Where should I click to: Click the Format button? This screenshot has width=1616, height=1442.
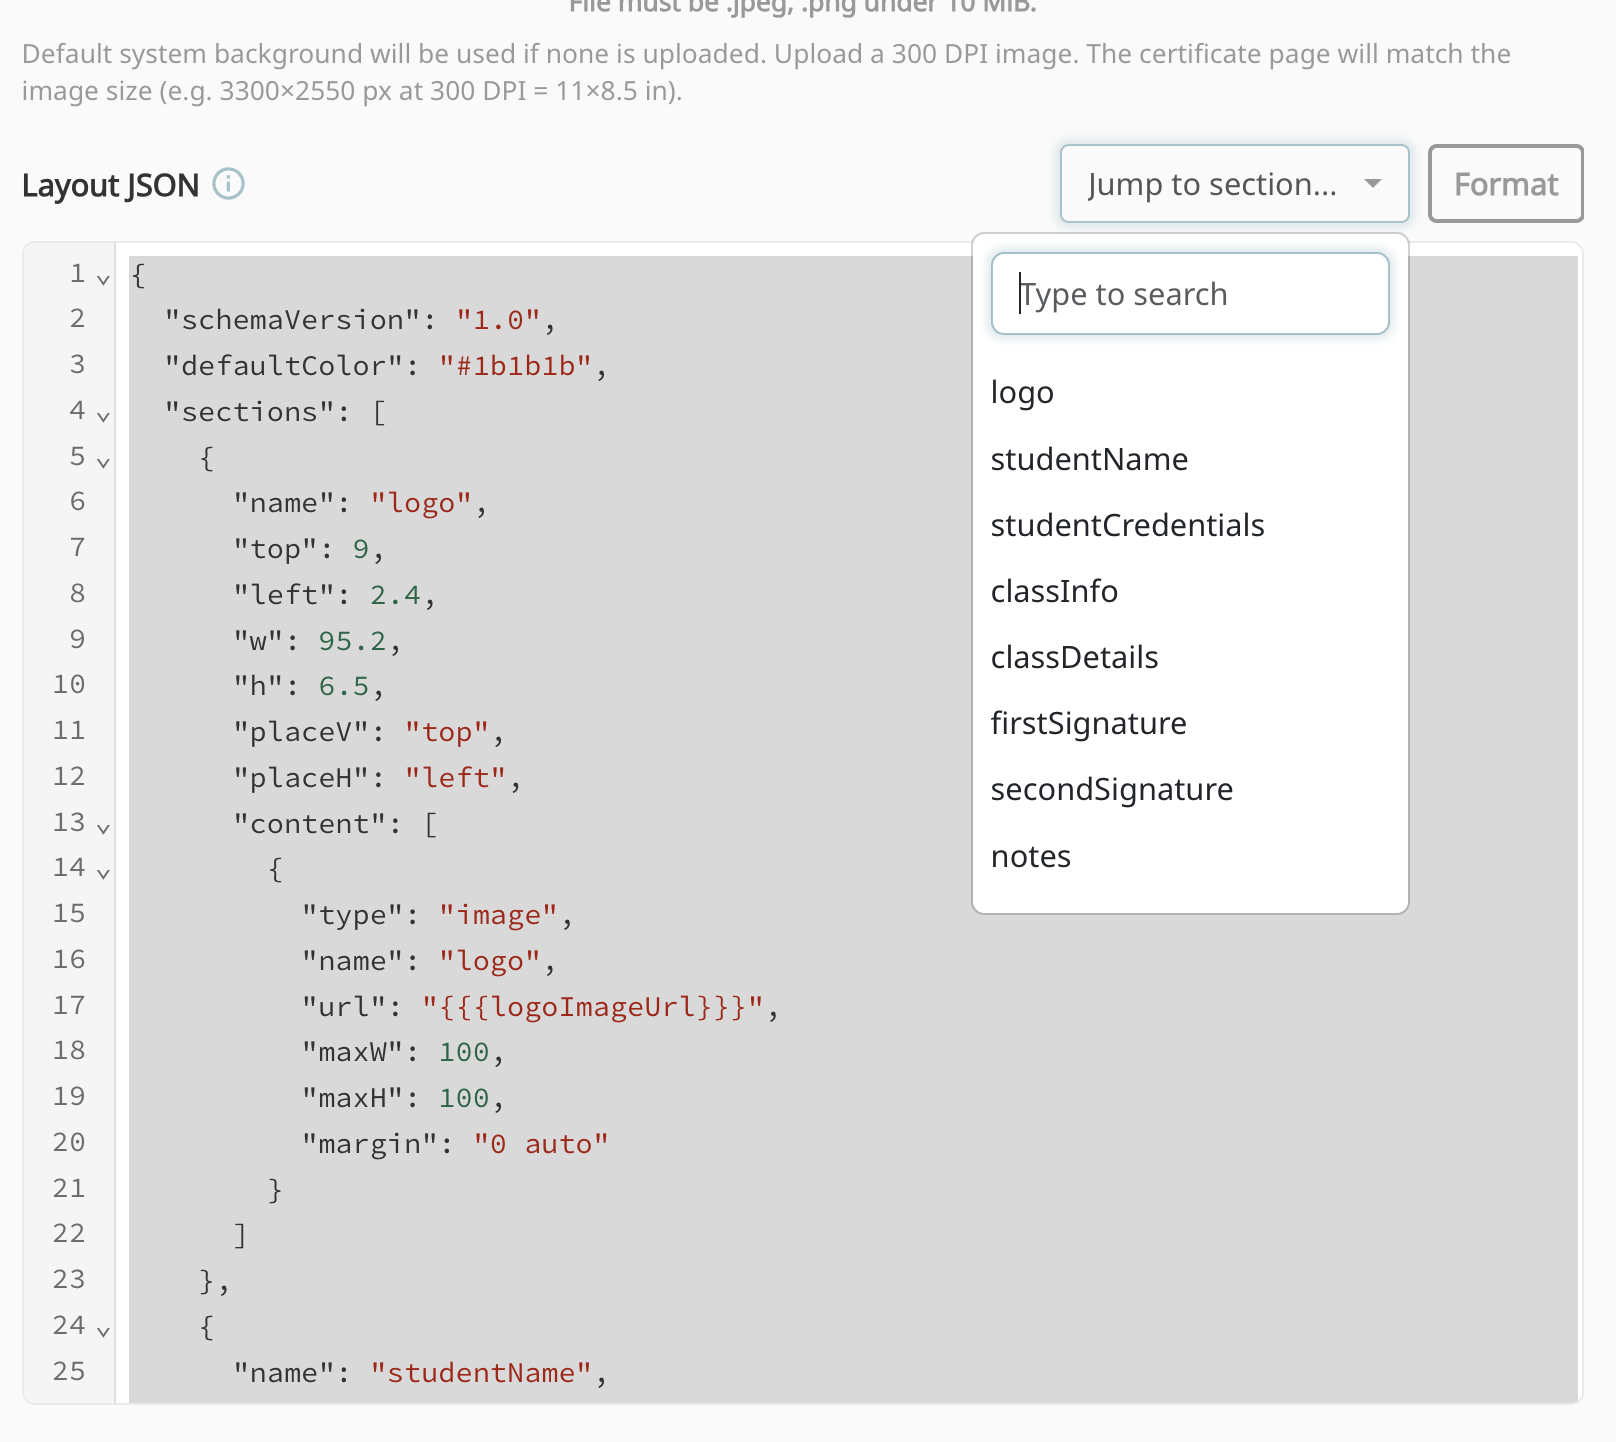pyautogui.click(x=1505, y=184)
